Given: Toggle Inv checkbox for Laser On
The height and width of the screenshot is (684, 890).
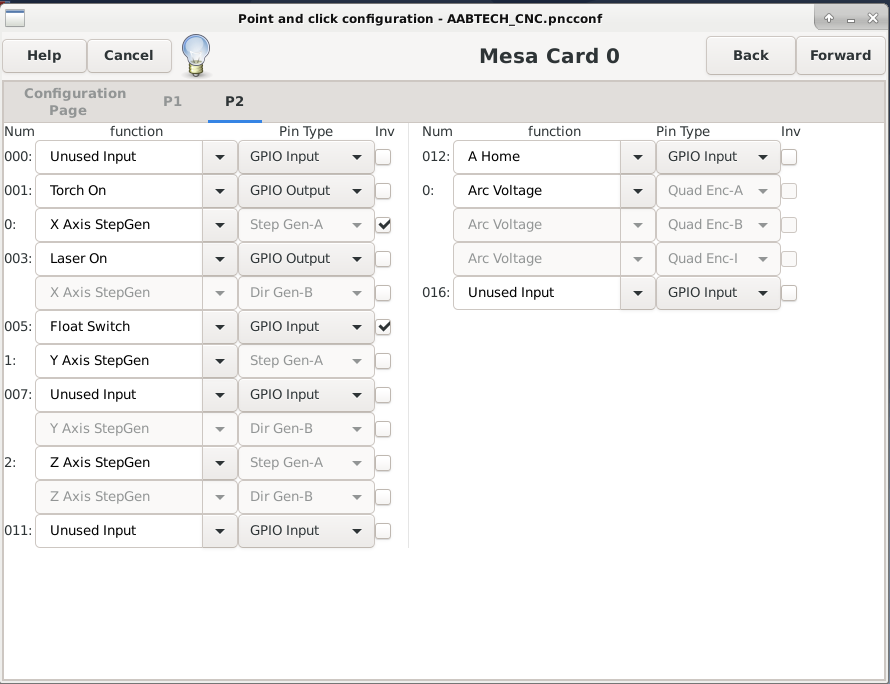Looking at the screenshot, I should pos(383,259).
